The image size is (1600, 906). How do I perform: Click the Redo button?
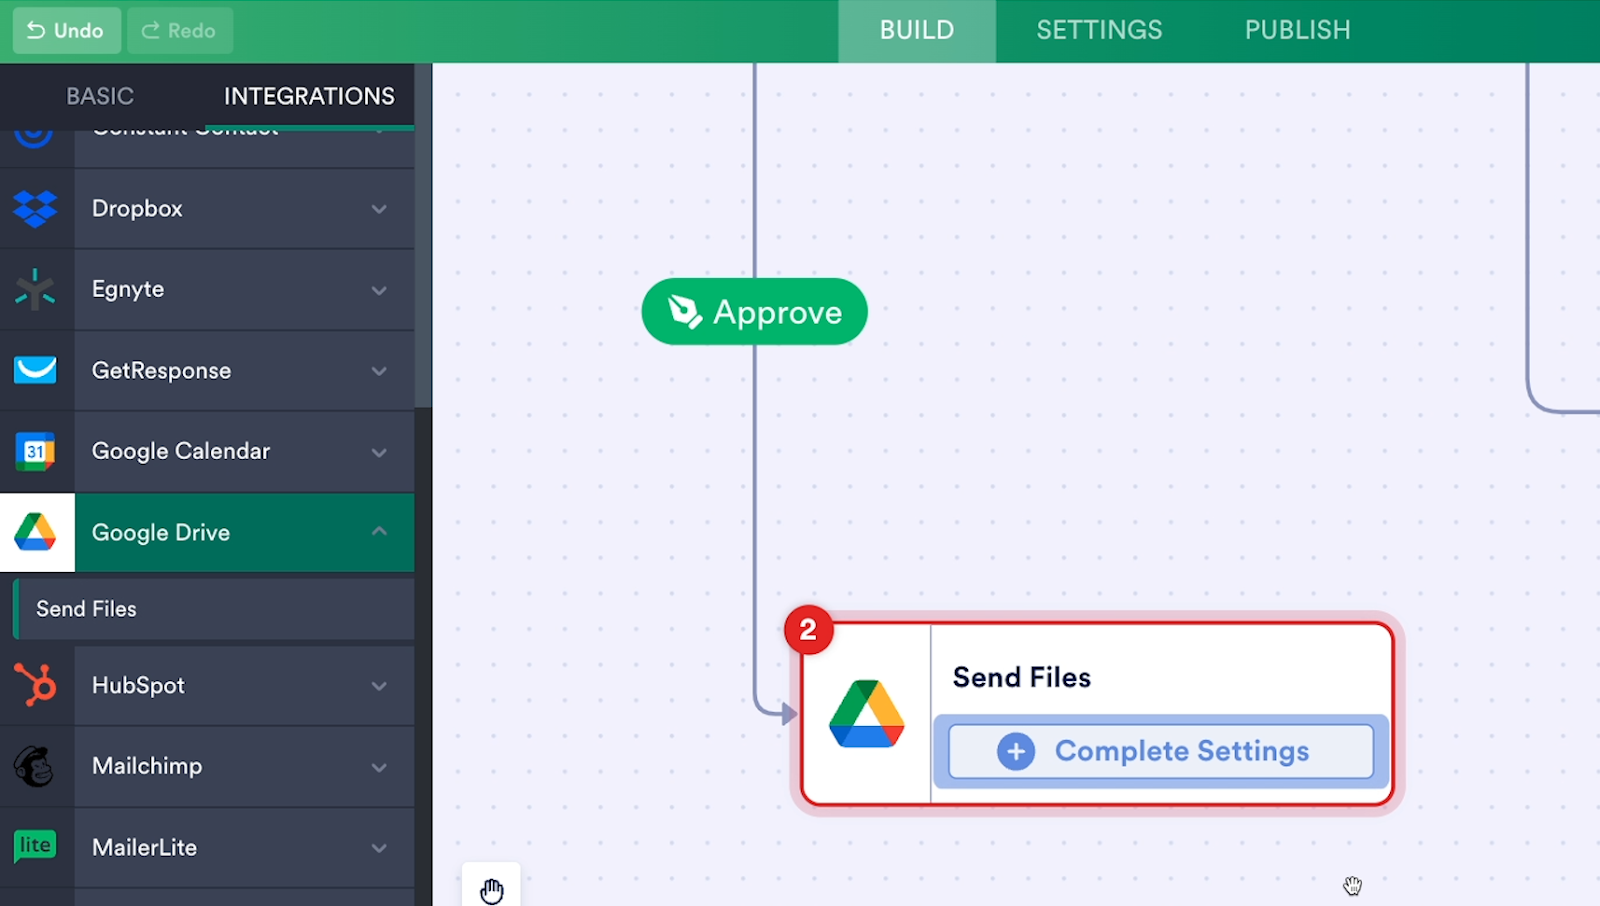tap(180, 30)
